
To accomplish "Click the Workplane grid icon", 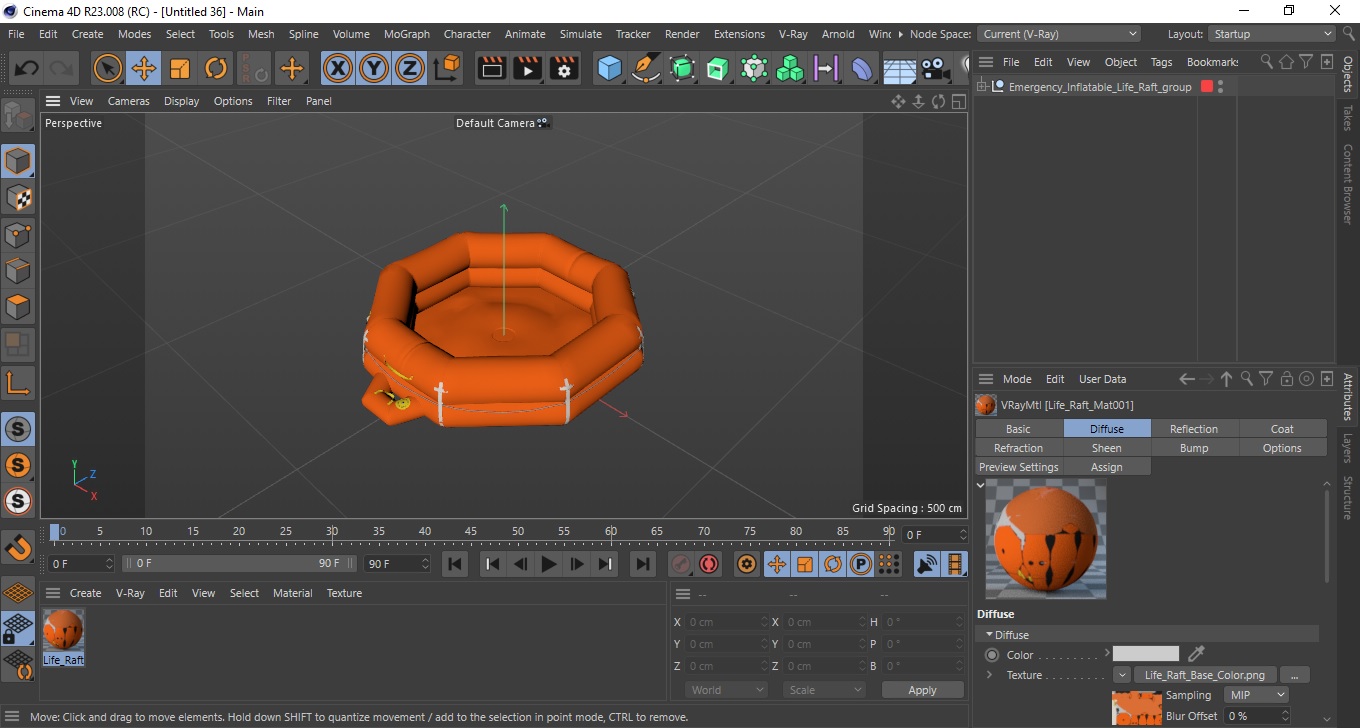I will 18,593.
